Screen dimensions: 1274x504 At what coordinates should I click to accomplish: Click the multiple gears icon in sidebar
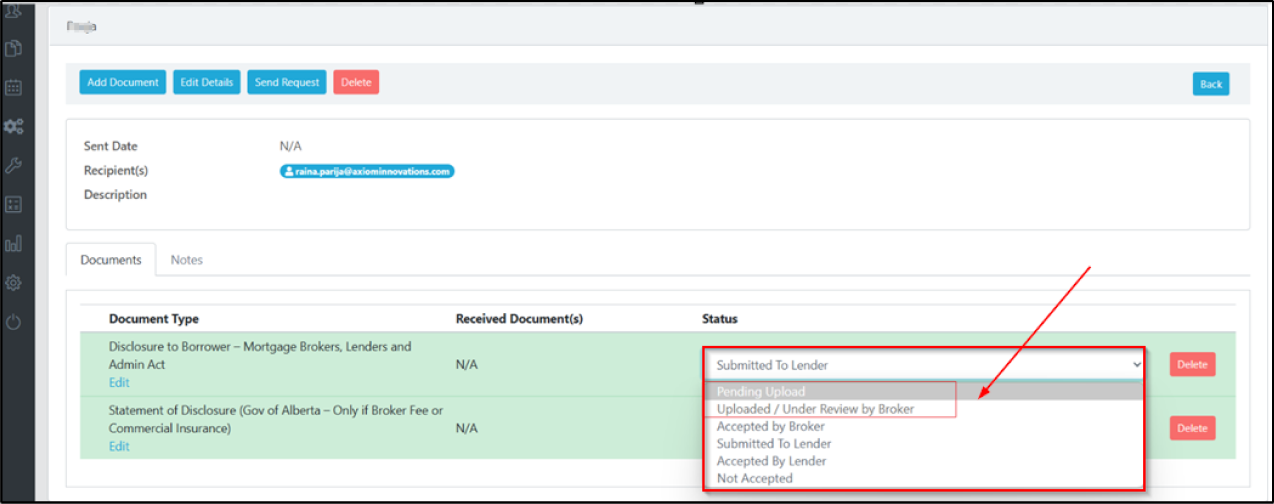pyautogui.click(x=14, y=127)
